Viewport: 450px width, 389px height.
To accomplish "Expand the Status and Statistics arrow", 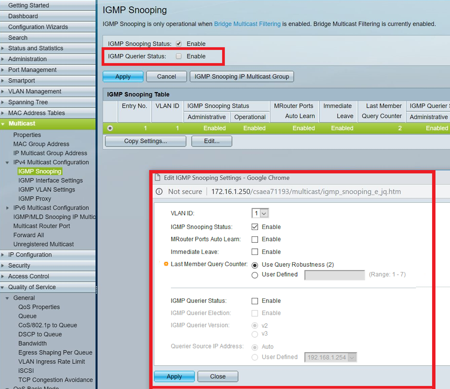I will [3, 48].
